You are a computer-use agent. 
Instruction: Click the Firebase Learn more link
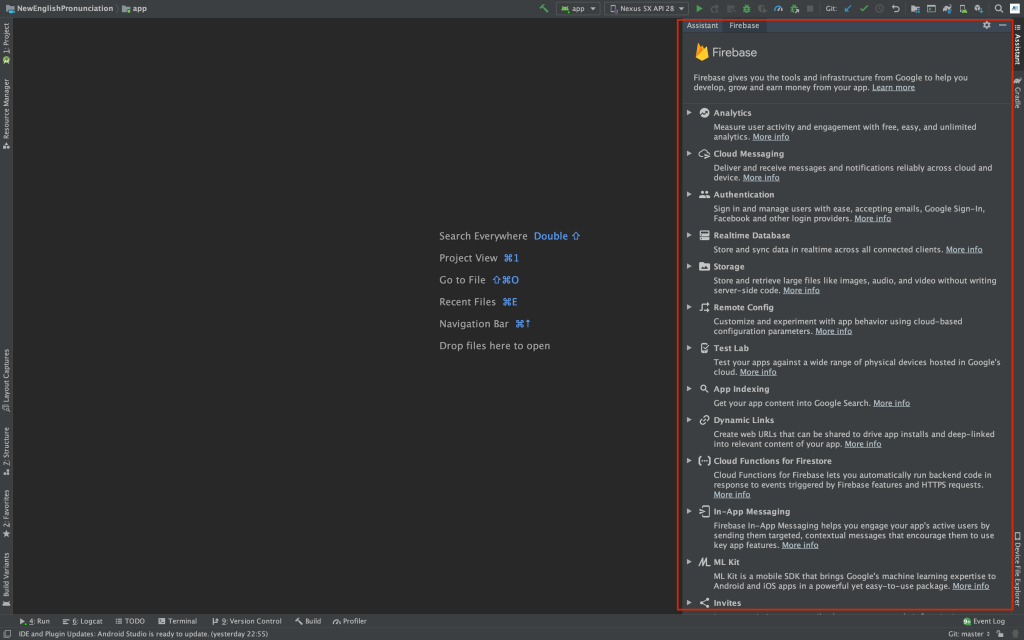893,88
